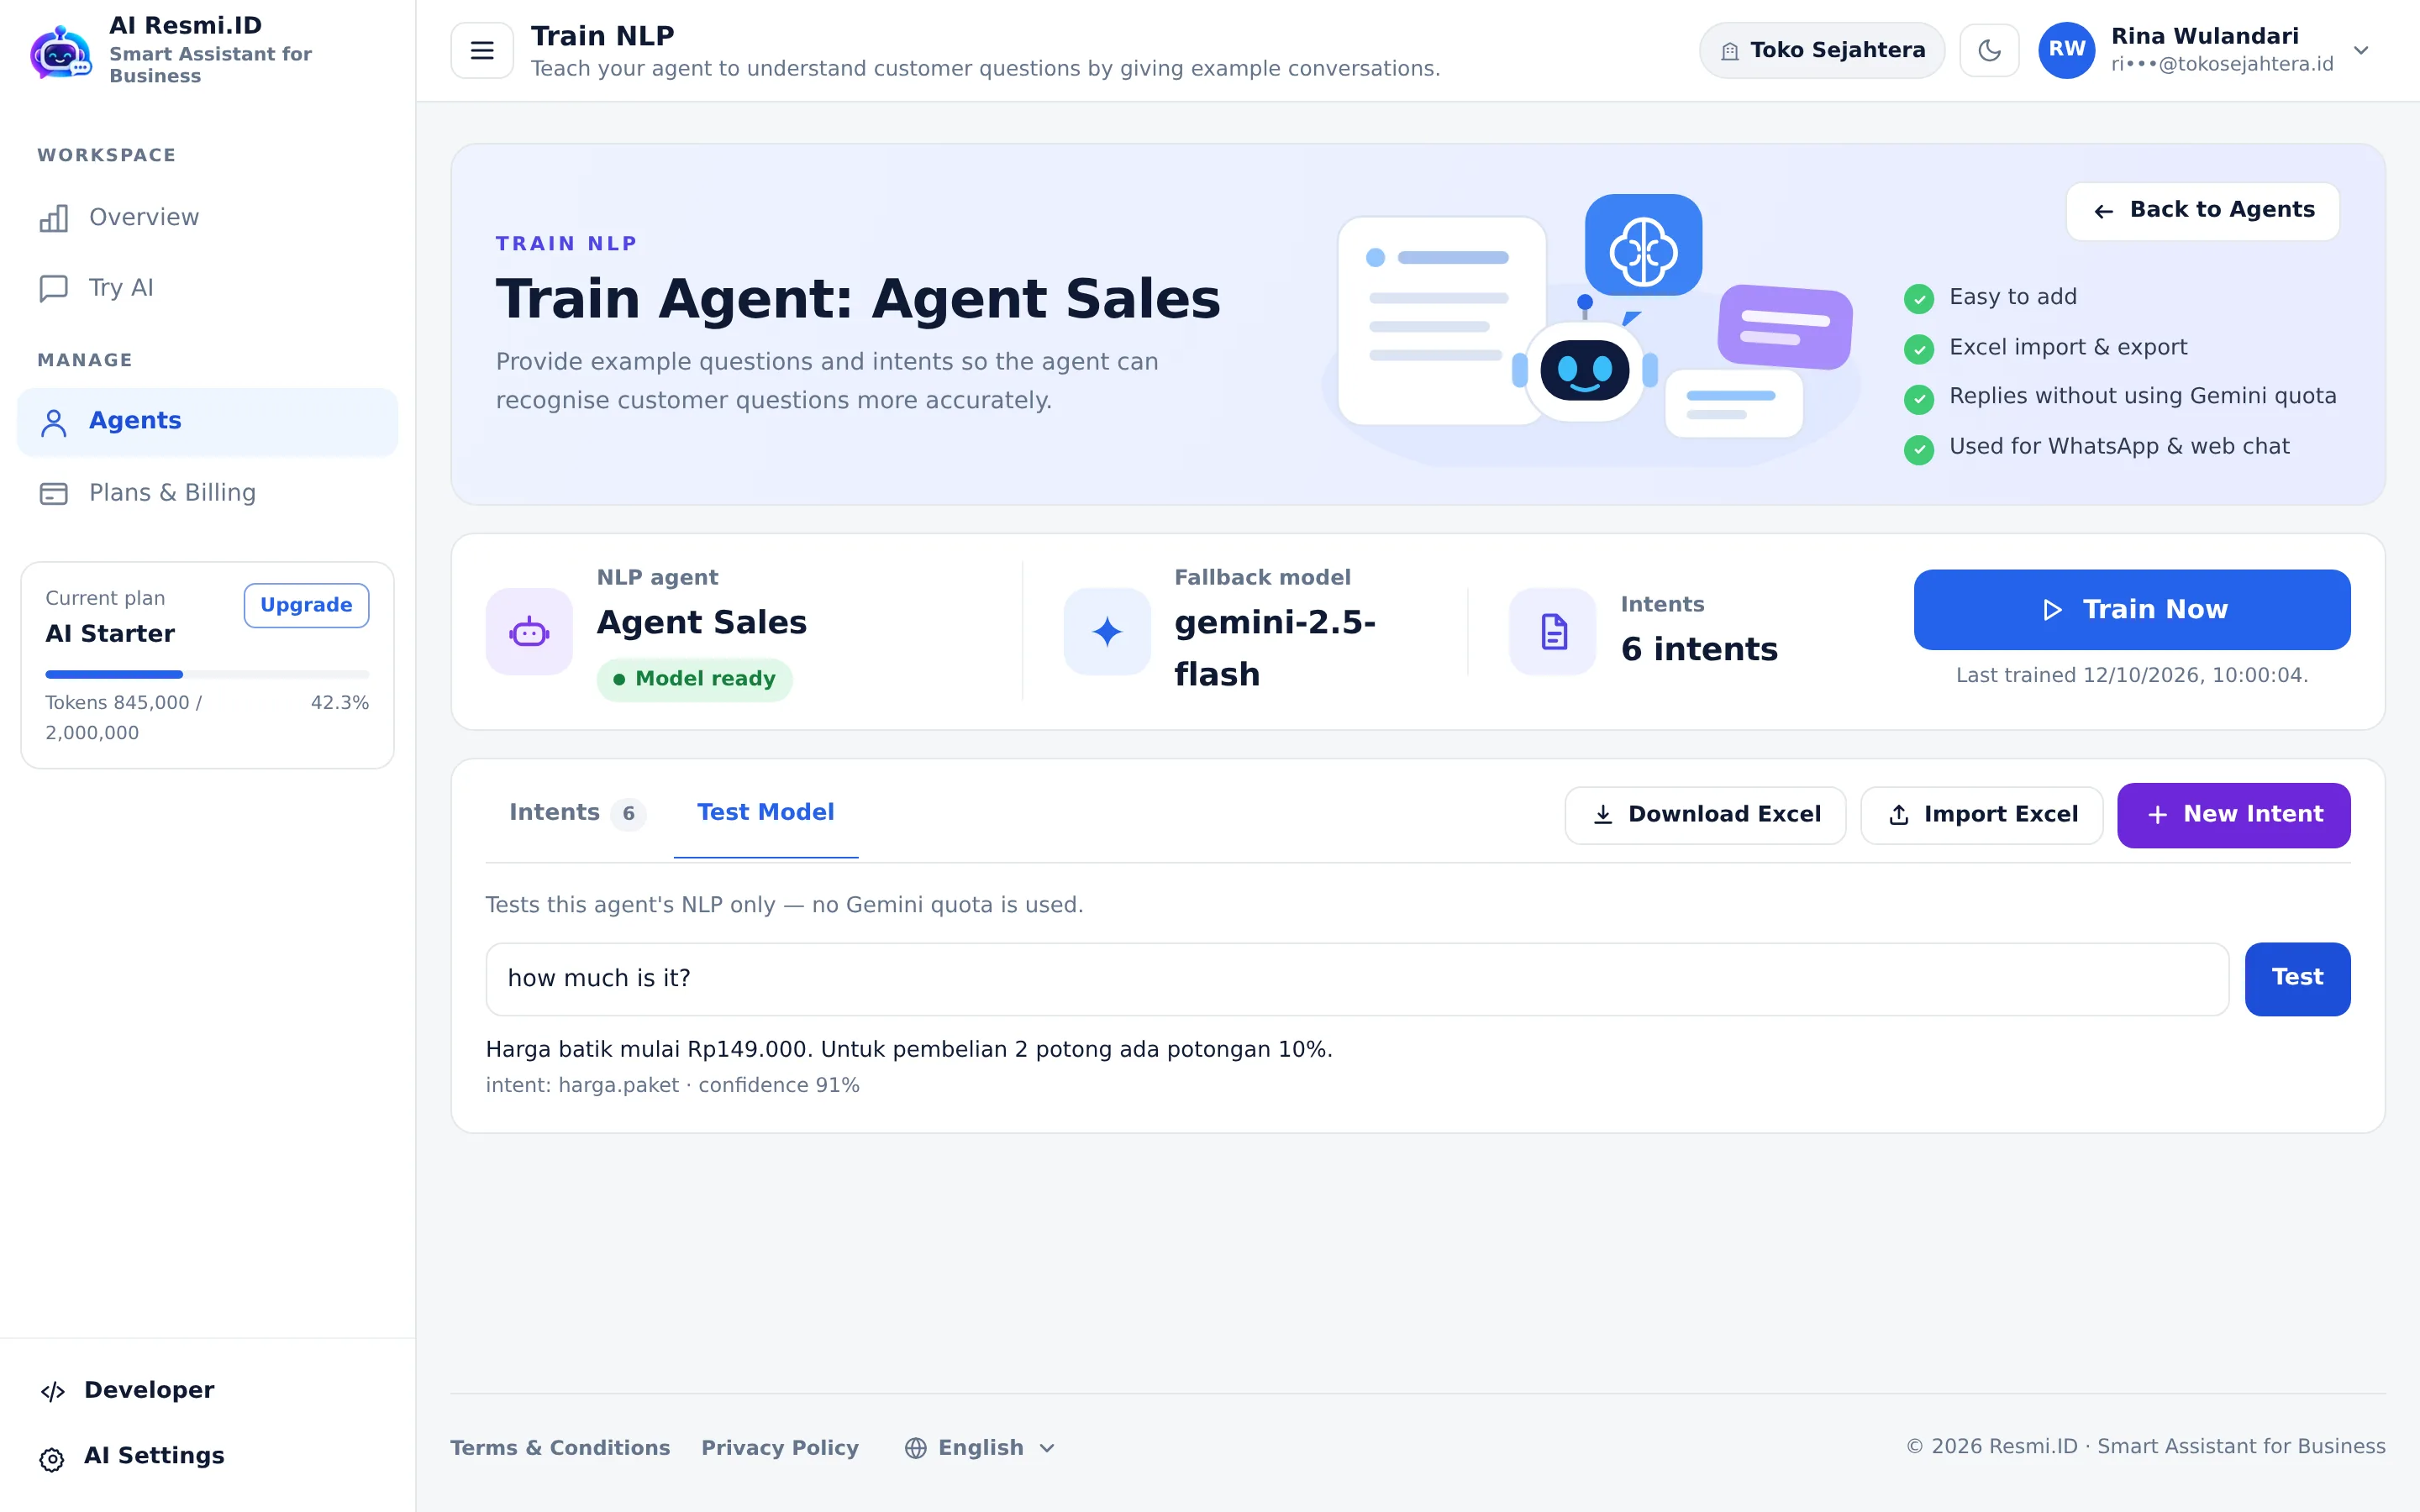Click the 'gemini-2.5-flash' fallback model name
The image size is (2420, 1512).
coord(1275,648)
